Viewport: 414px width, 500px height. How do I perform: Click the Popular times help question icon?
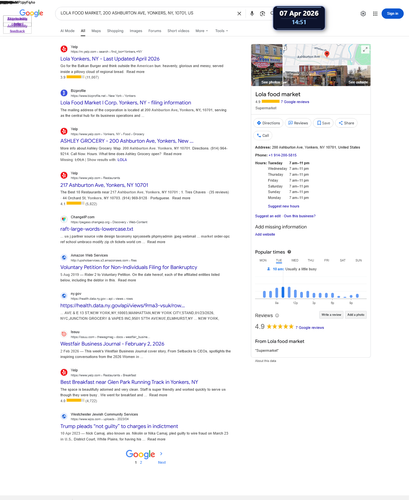click(289, 252)
